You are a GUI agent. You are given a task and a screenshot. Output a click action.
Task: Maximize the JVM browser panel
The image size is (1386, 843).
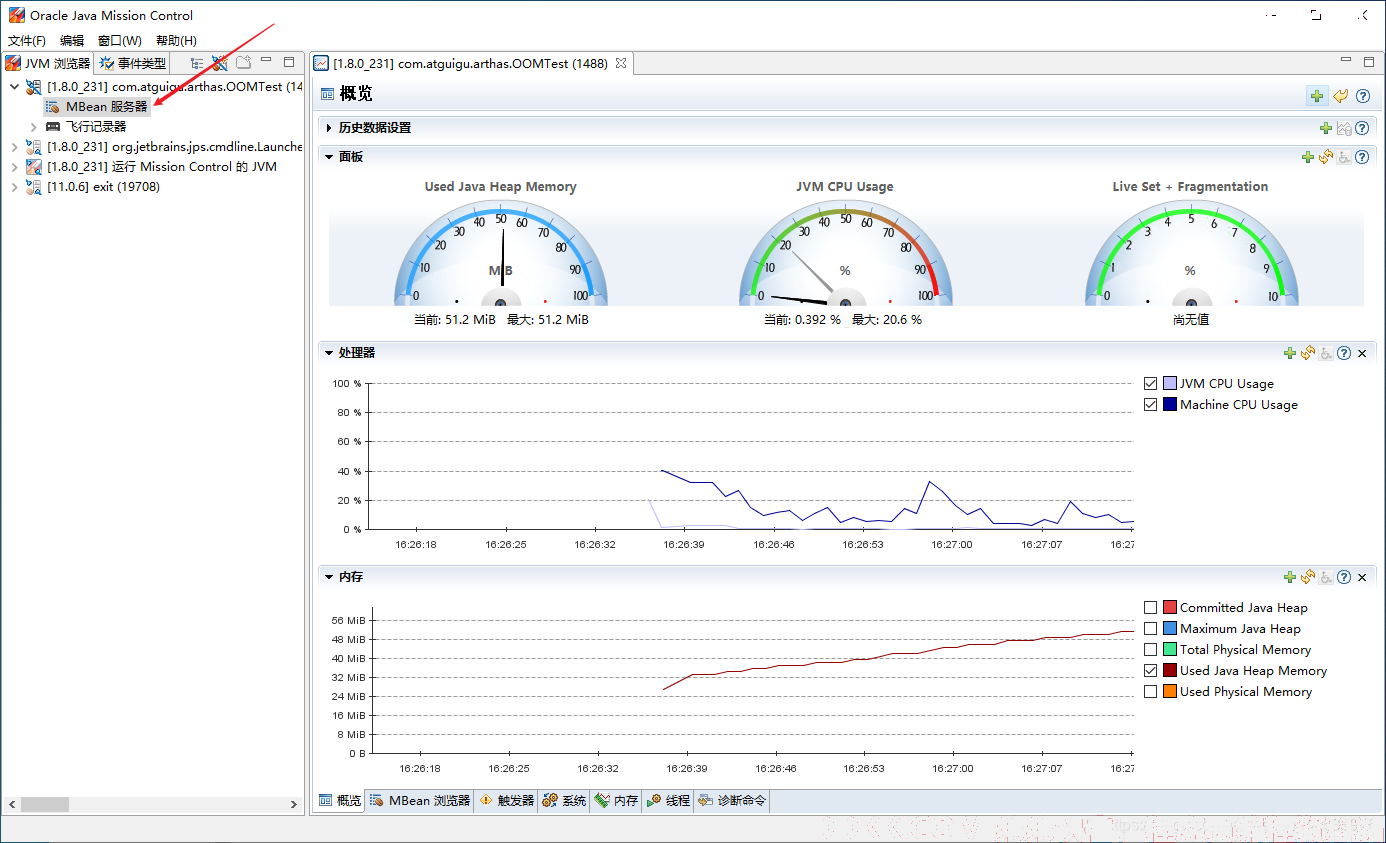[289, 62]
